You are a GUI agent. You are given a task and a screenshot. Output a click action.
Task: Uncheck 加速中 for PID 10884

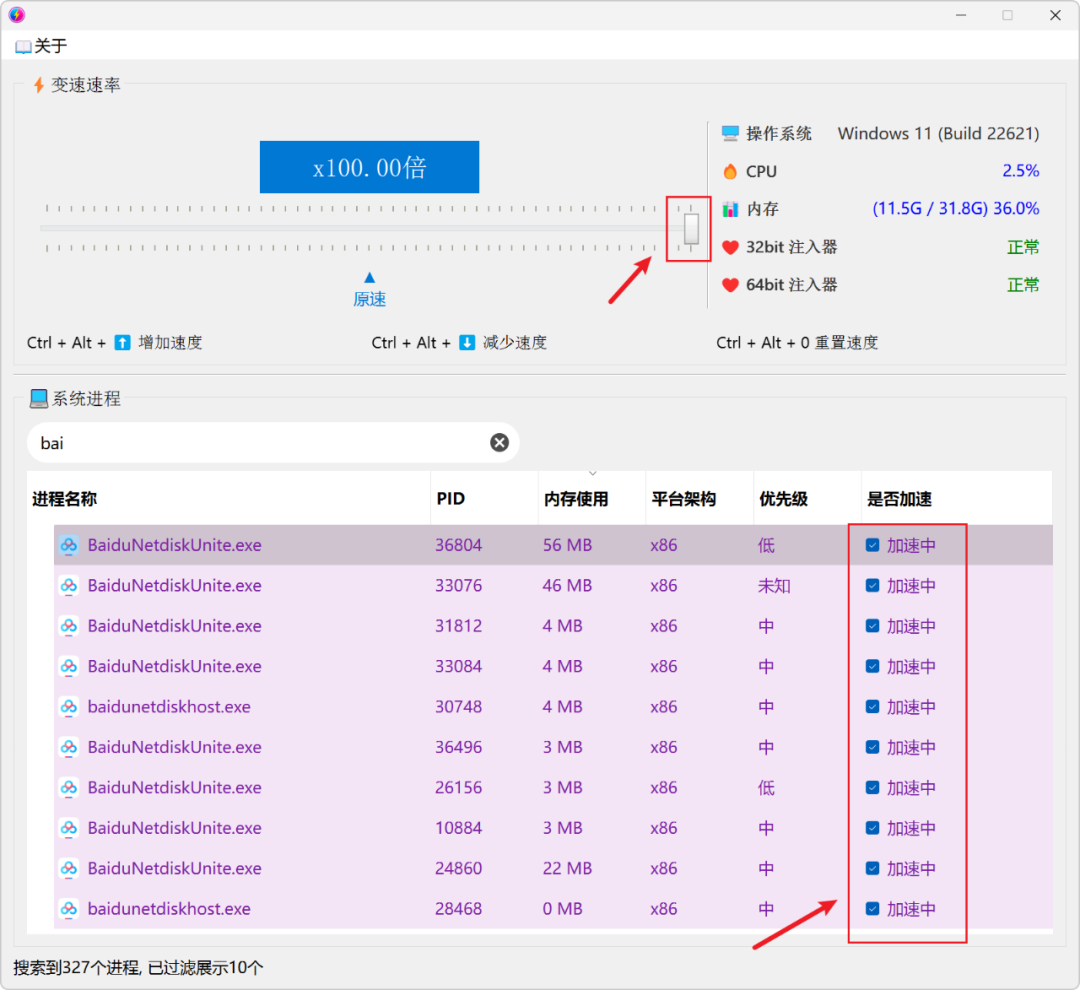pyautogui.click(x=872, y=827)
